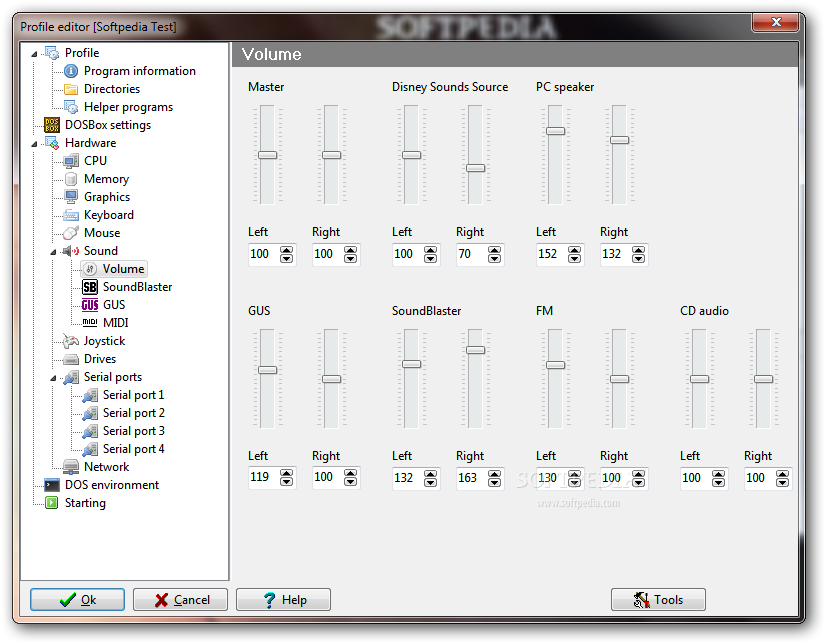The width and height of the screenshot is (826, 644).
Task: Collapse the Serial ports tree node
Action: pyautogui.click(x=53, y=378)
